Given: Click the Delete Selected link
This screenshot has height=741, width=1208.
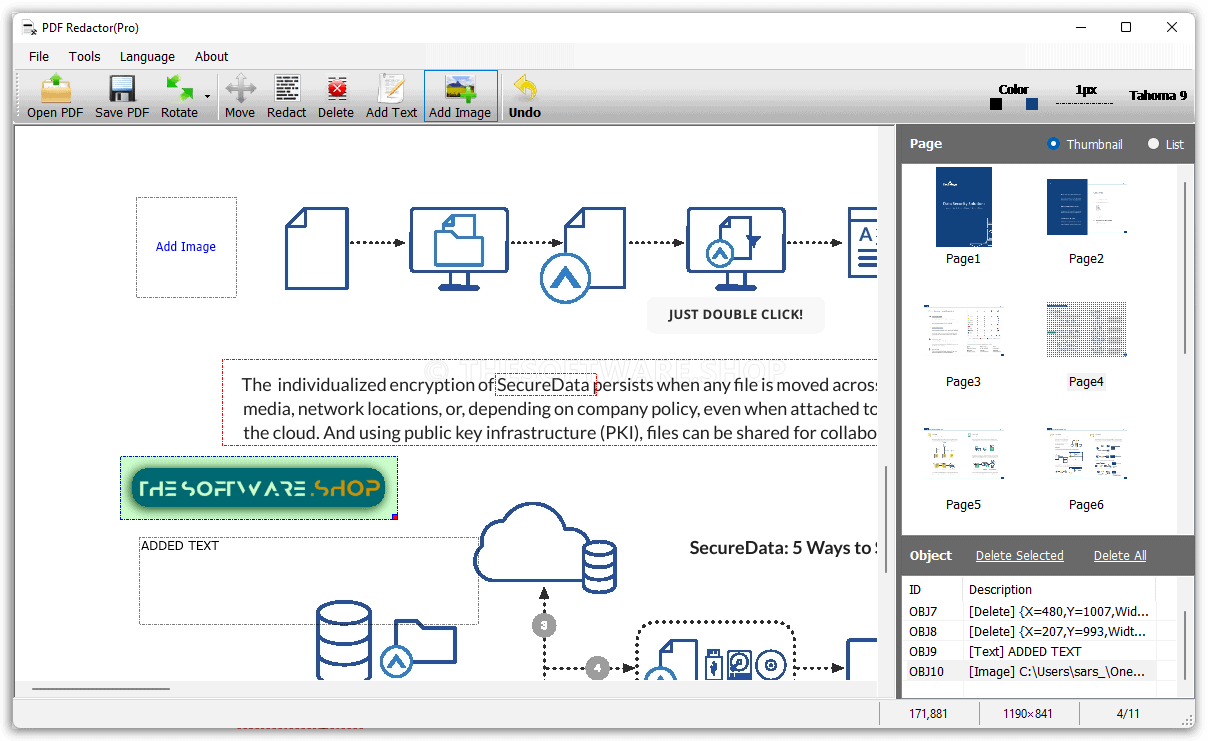Looking at the screenshot, I should point(1019,555).
